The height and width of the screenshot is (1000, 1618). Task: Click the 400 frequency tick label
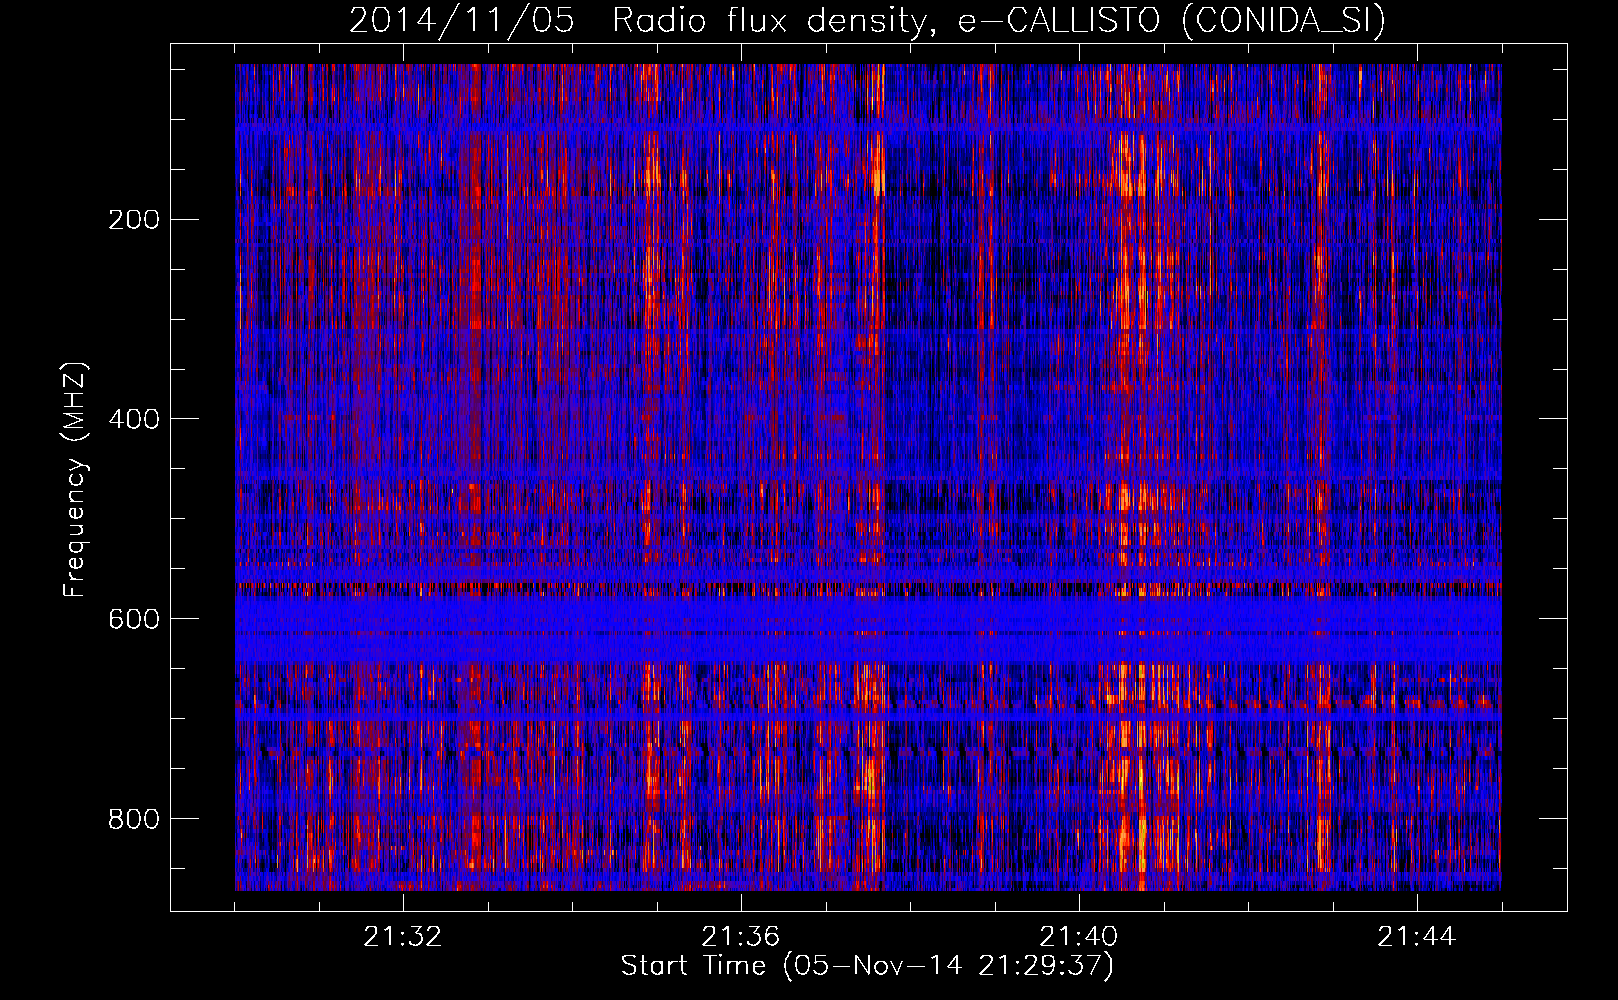[134, 419]
